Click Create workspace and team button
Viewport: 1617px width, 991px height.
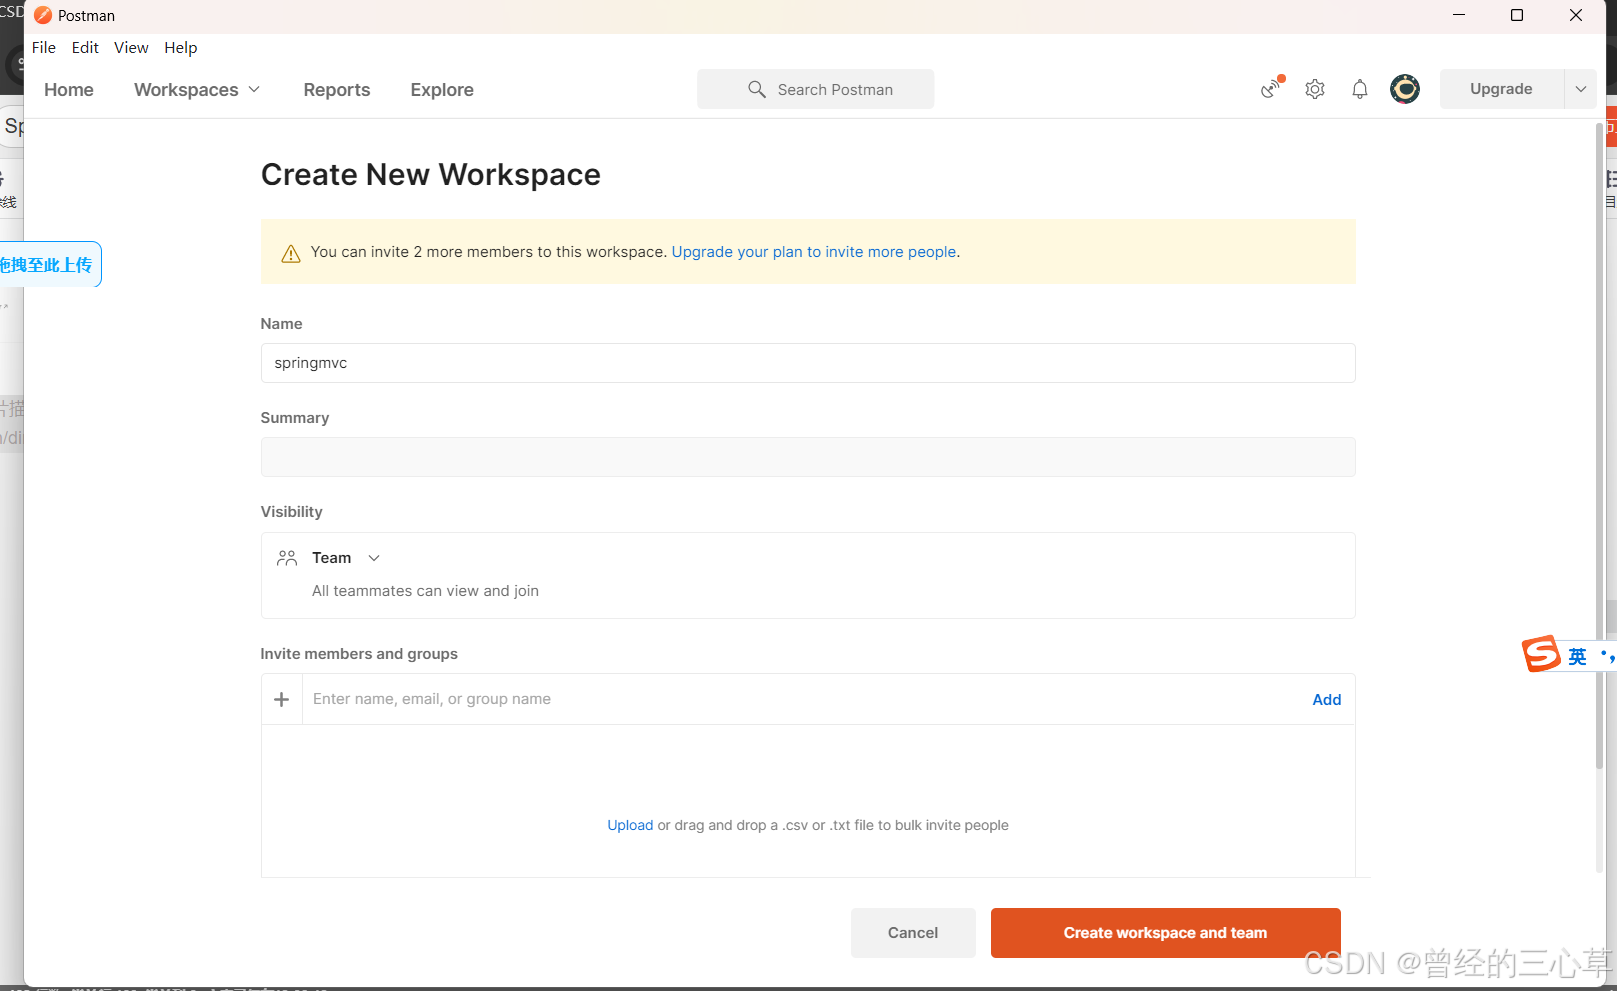click(1166, 933)
